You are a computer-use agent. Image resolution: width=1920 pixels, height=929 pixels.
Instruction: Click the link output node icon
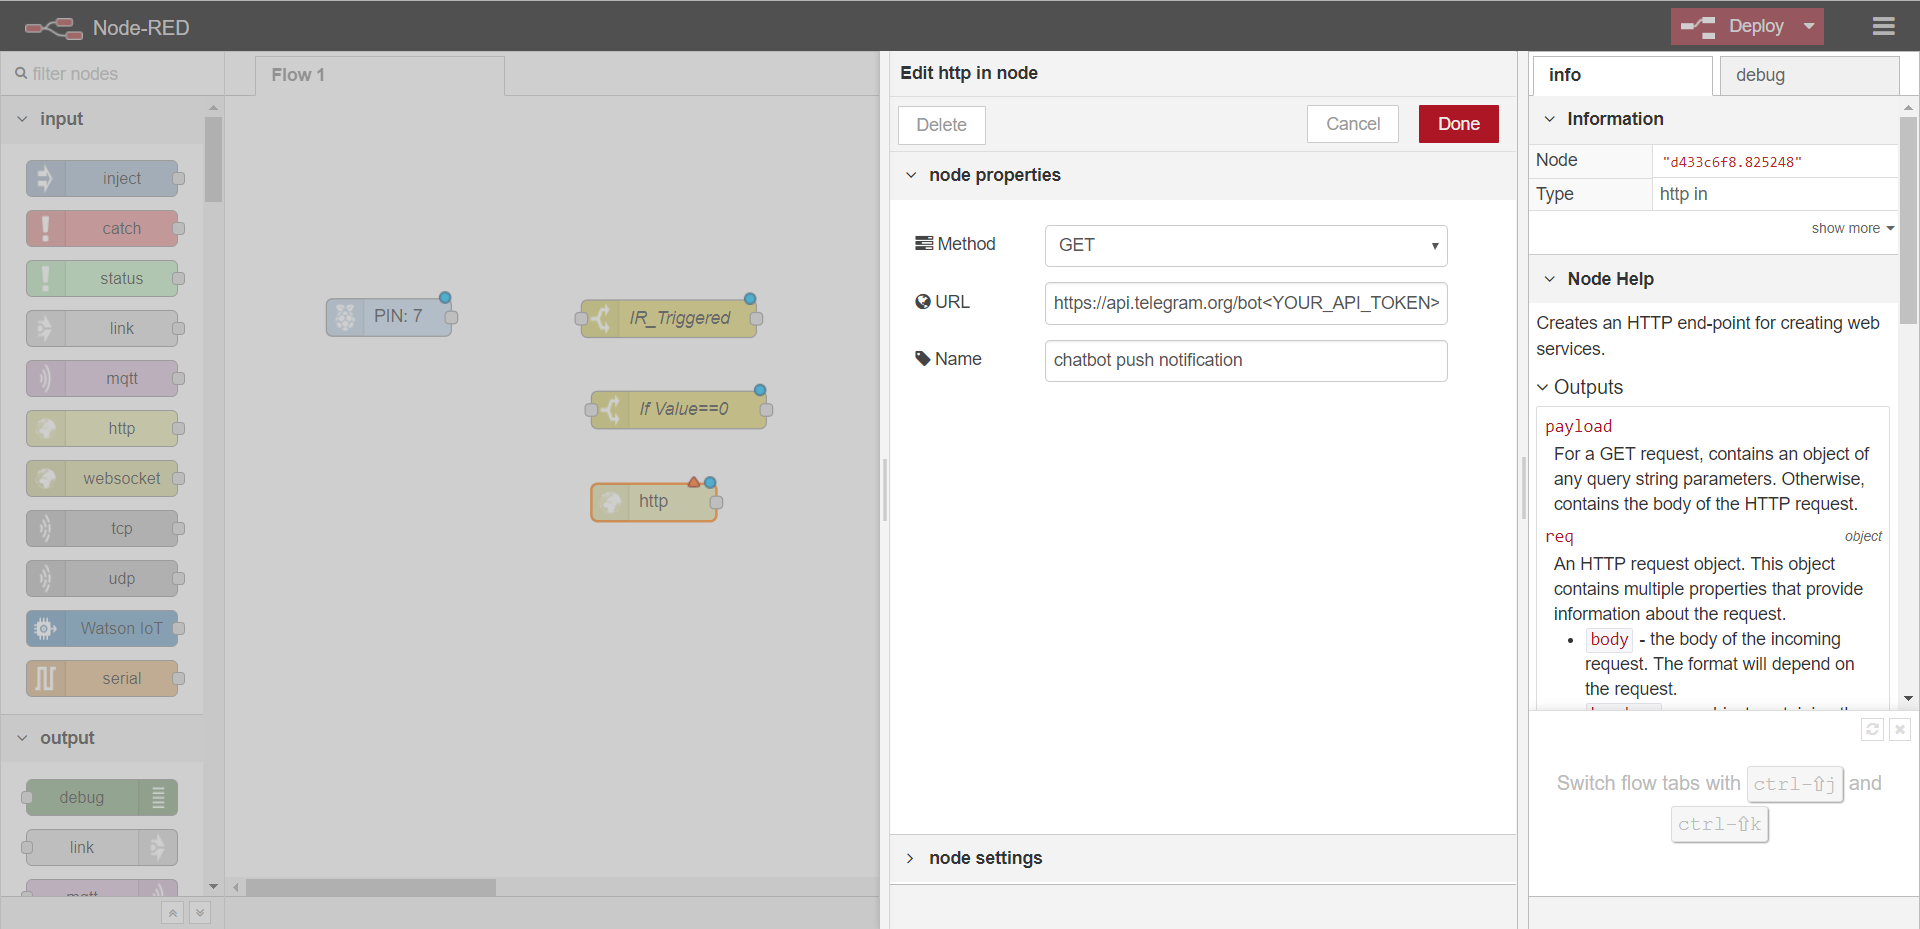click(x=158, y=848)
